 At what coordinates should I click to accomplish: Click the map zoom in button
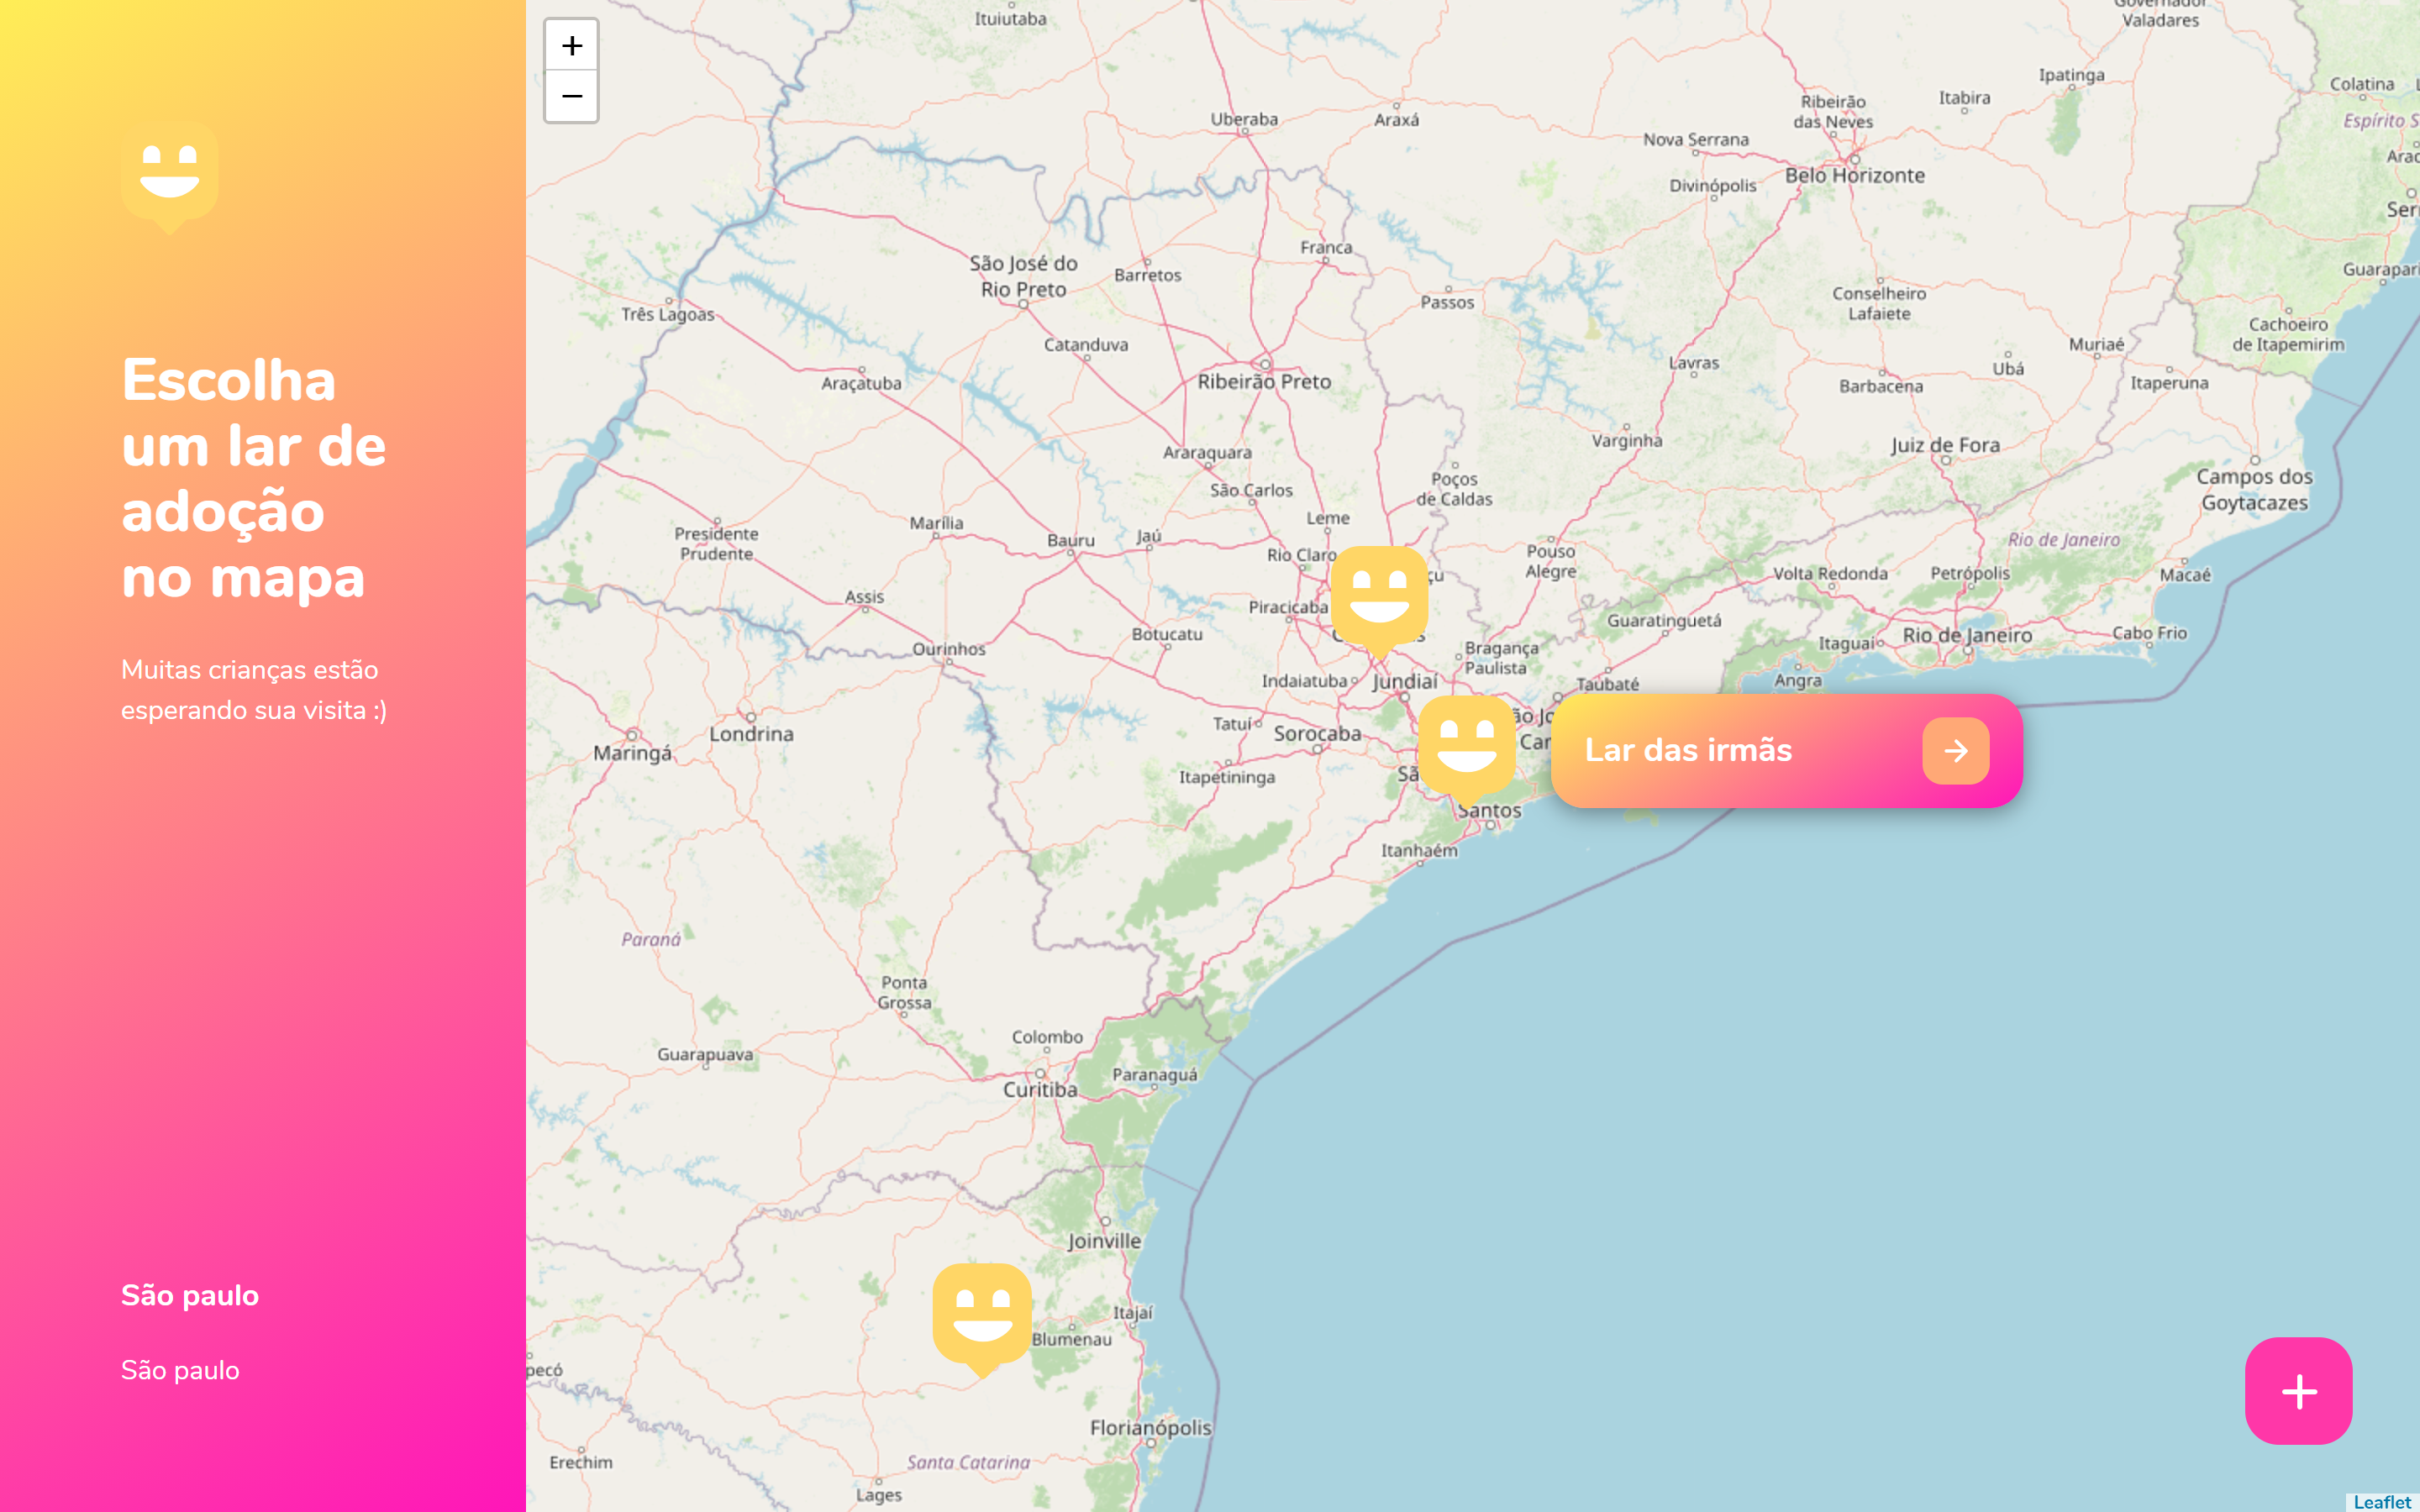[x=571, y=46]
